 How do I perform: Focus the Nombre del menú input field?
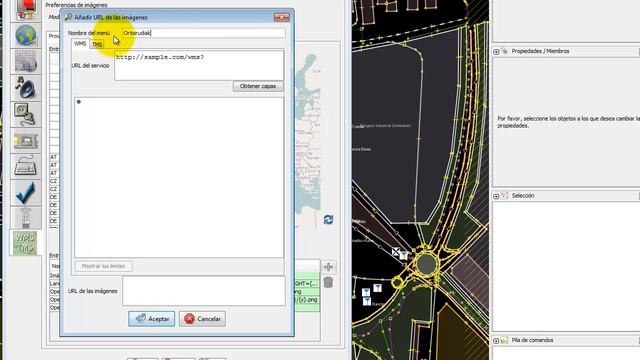pos(204,33)
